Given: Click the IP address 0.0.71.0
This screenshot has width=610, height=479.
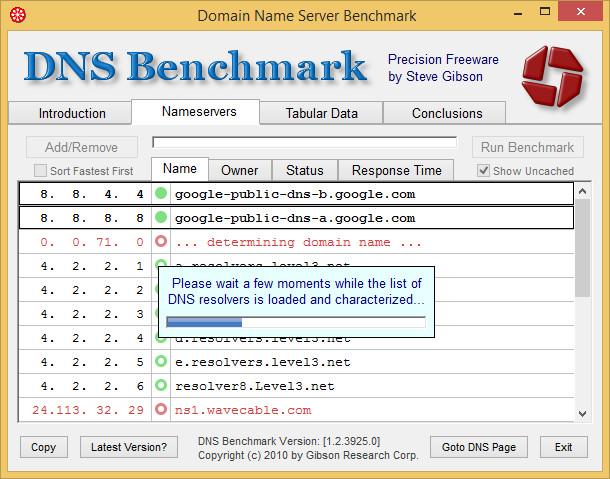Looking at the screenshot, I should pos(92,242).
